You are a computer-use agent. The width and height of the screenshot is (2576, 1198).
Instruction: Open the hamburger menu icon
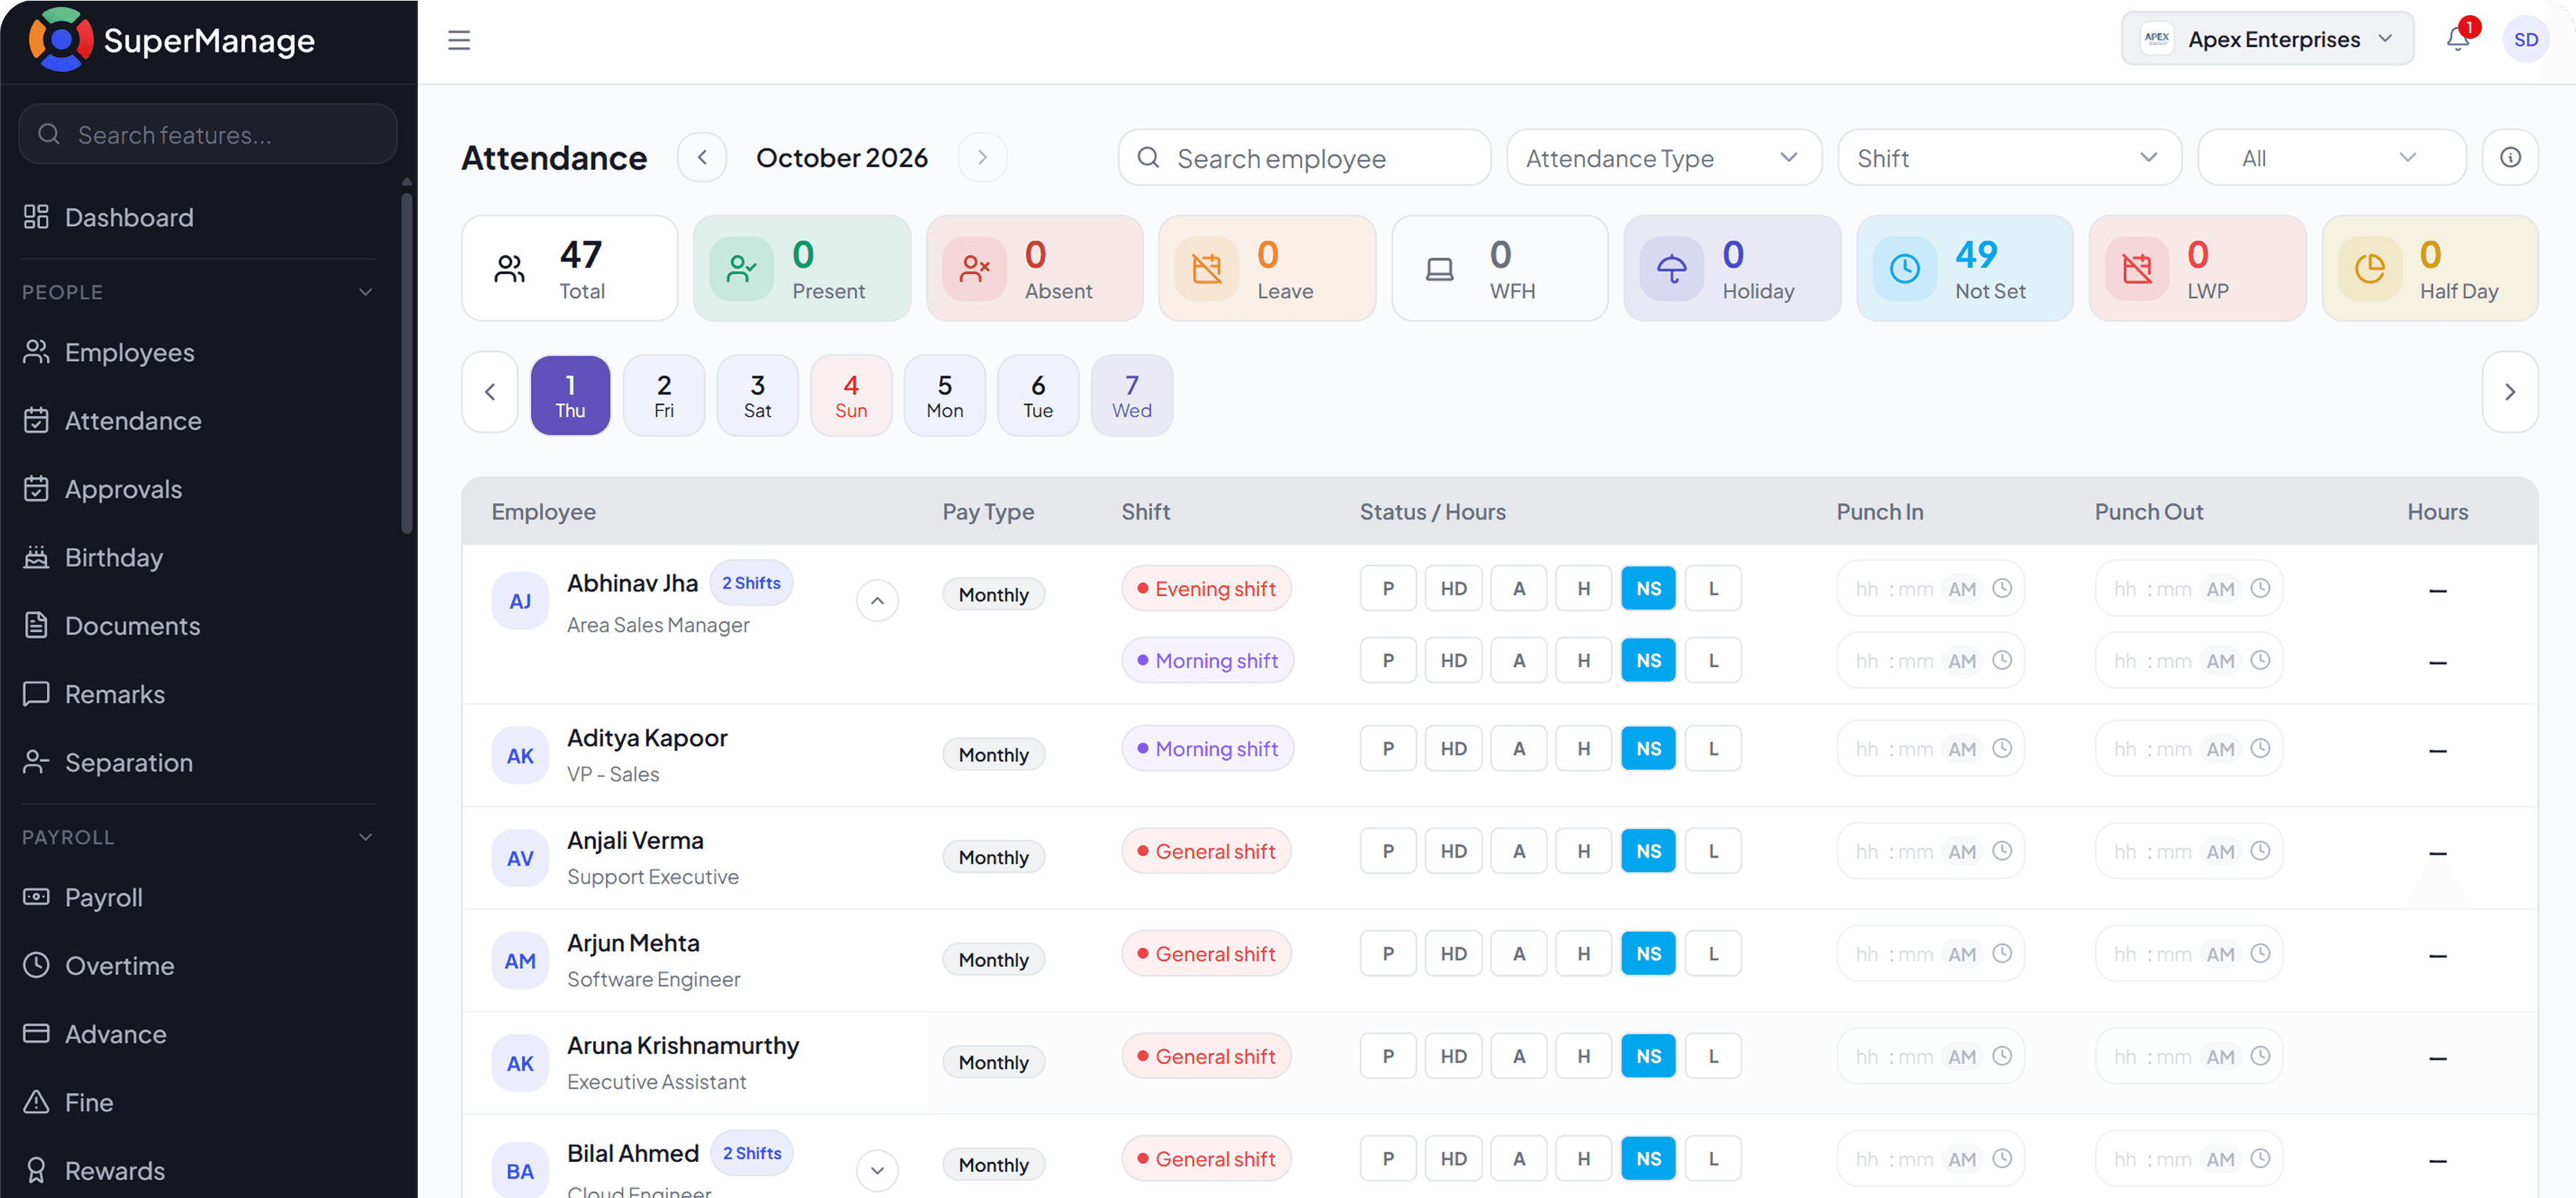(459, 40)
